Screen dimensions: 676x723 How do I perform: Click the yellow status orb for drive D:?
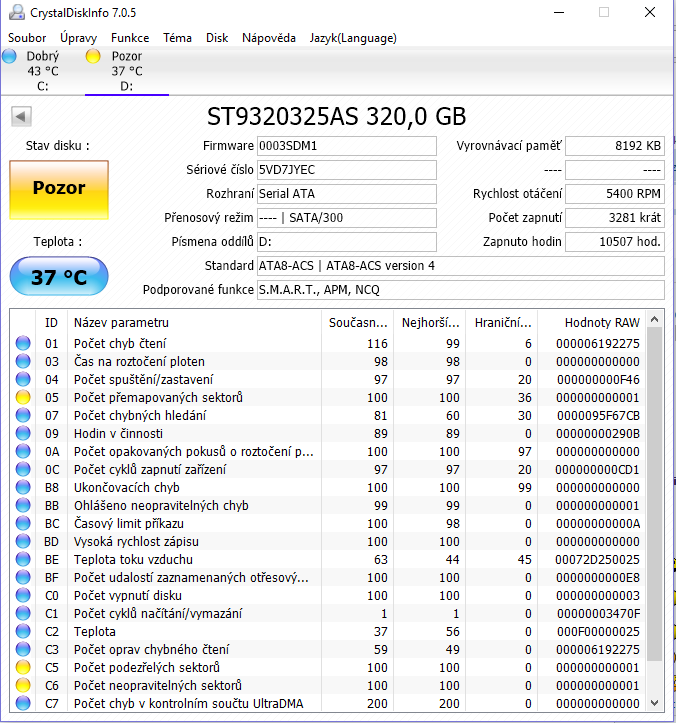[93, 56]
